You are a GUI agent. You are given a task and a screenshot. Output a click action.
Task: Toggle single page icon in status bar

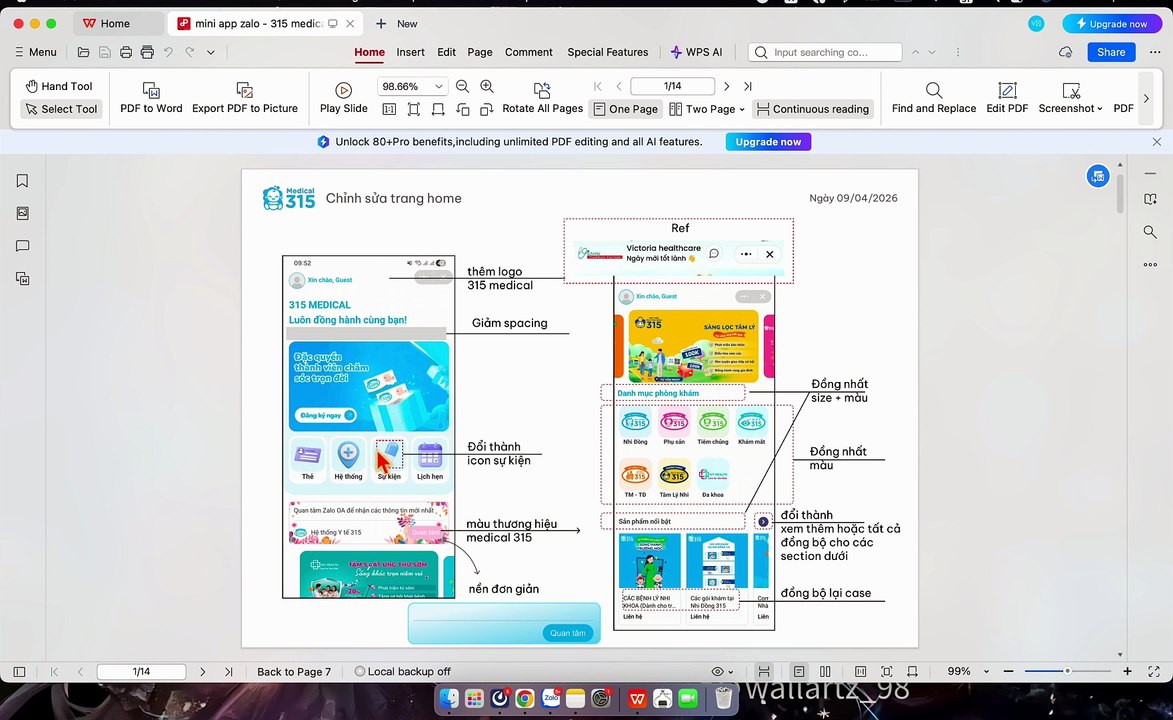click(x=799, y=671)
